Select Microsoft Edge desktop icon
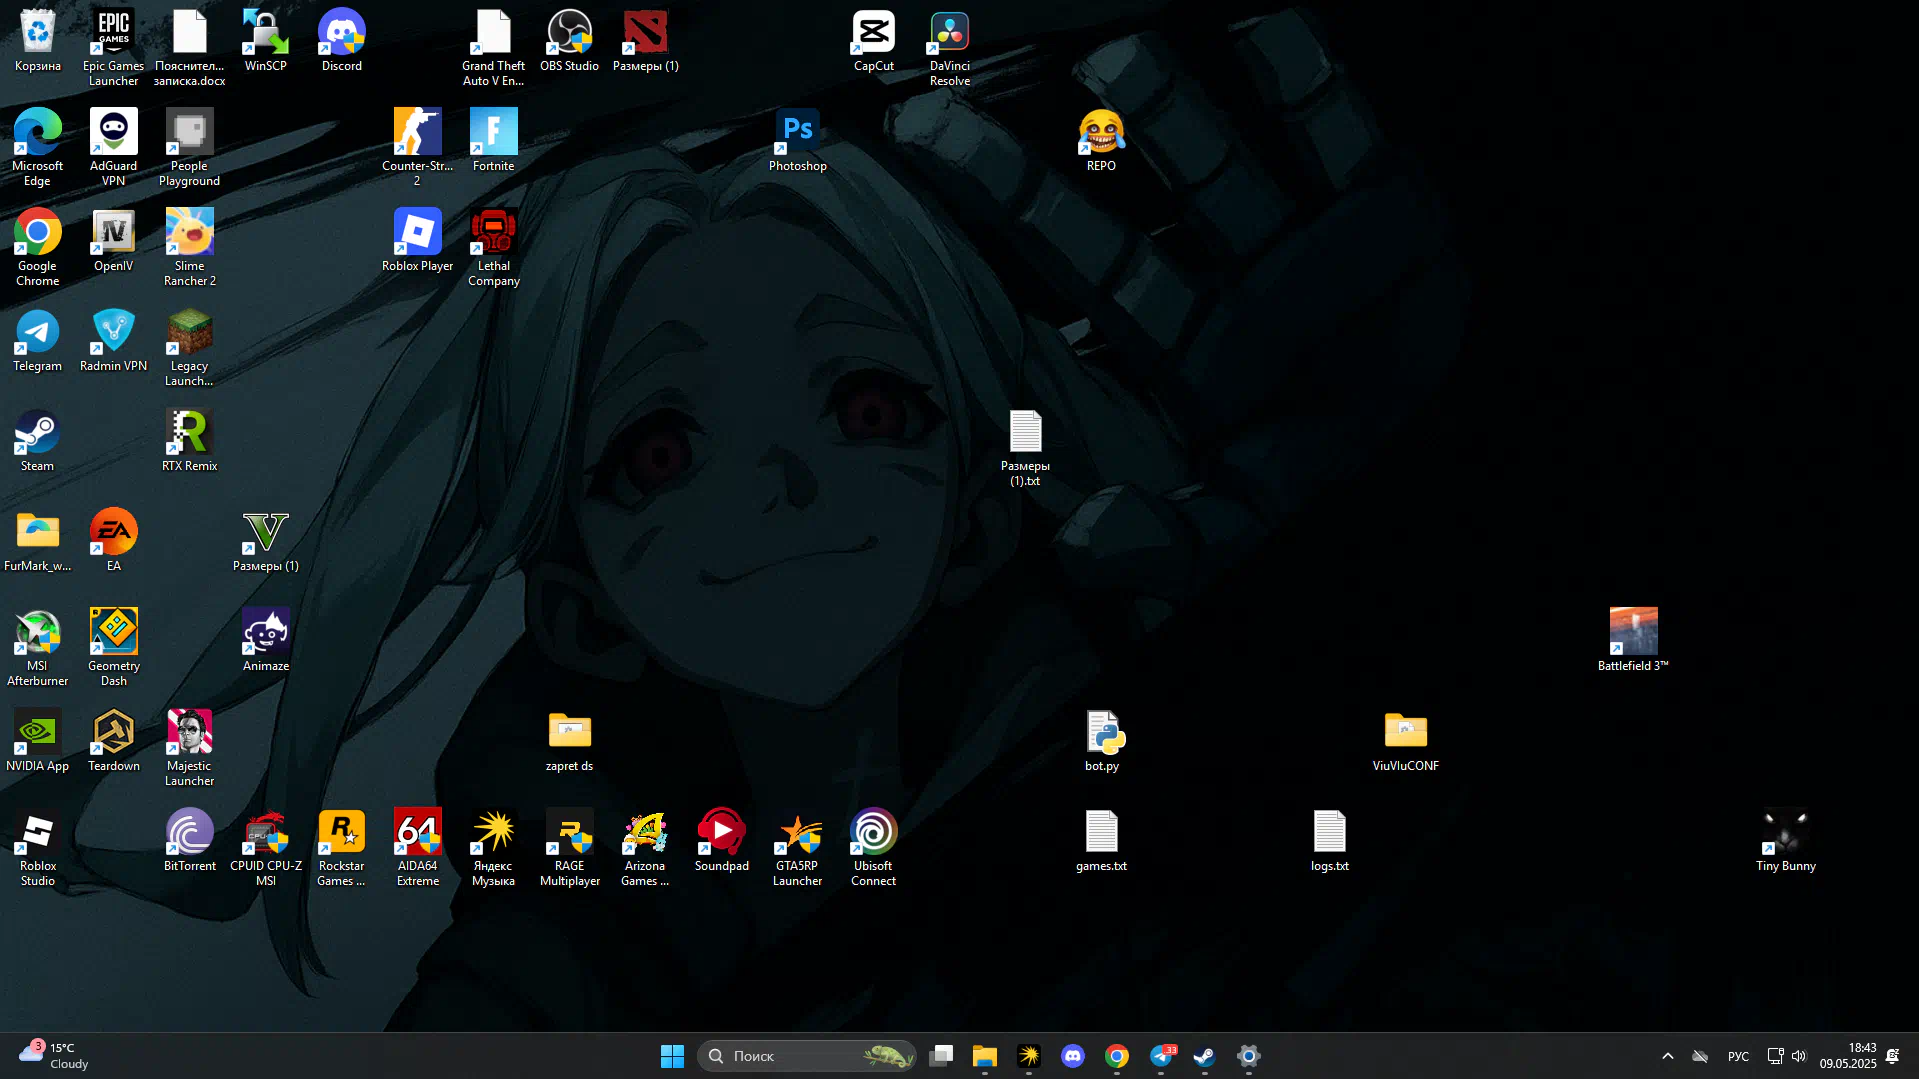1919x1079 pixels. [38, 148]
